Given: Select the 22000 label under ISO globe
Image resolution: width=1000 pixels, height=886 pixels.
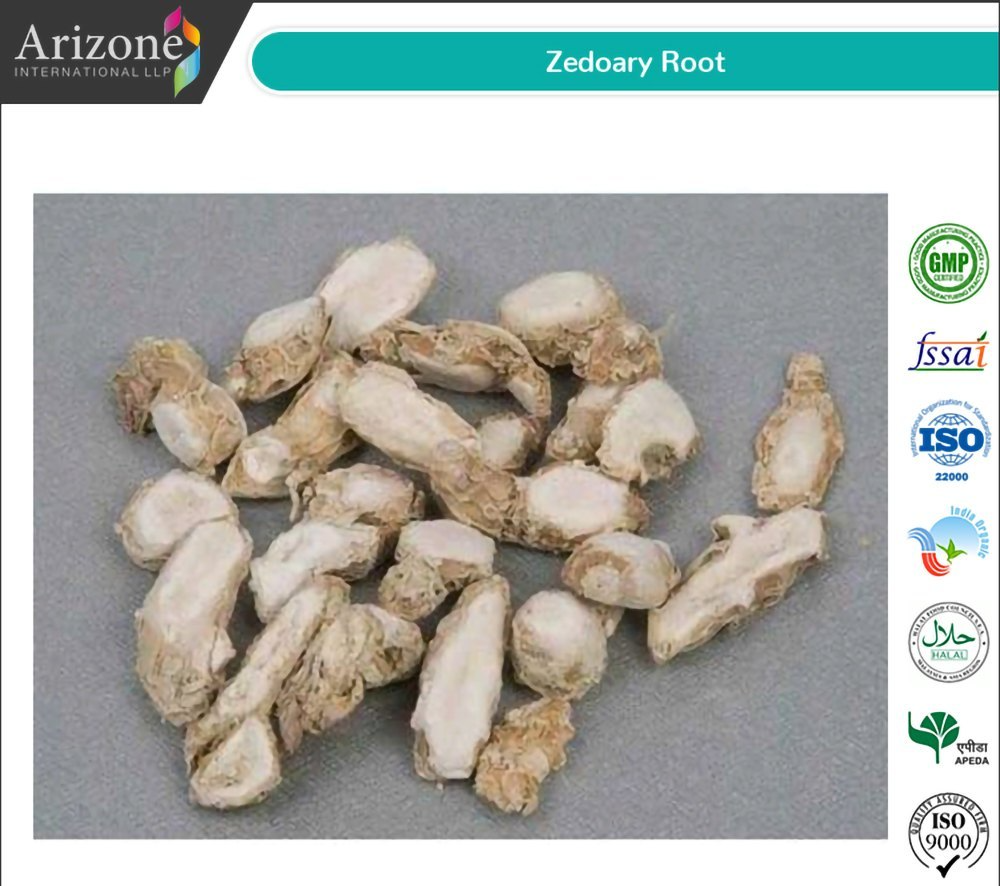Looking at the screenshot, I should [x=952, y=476].
